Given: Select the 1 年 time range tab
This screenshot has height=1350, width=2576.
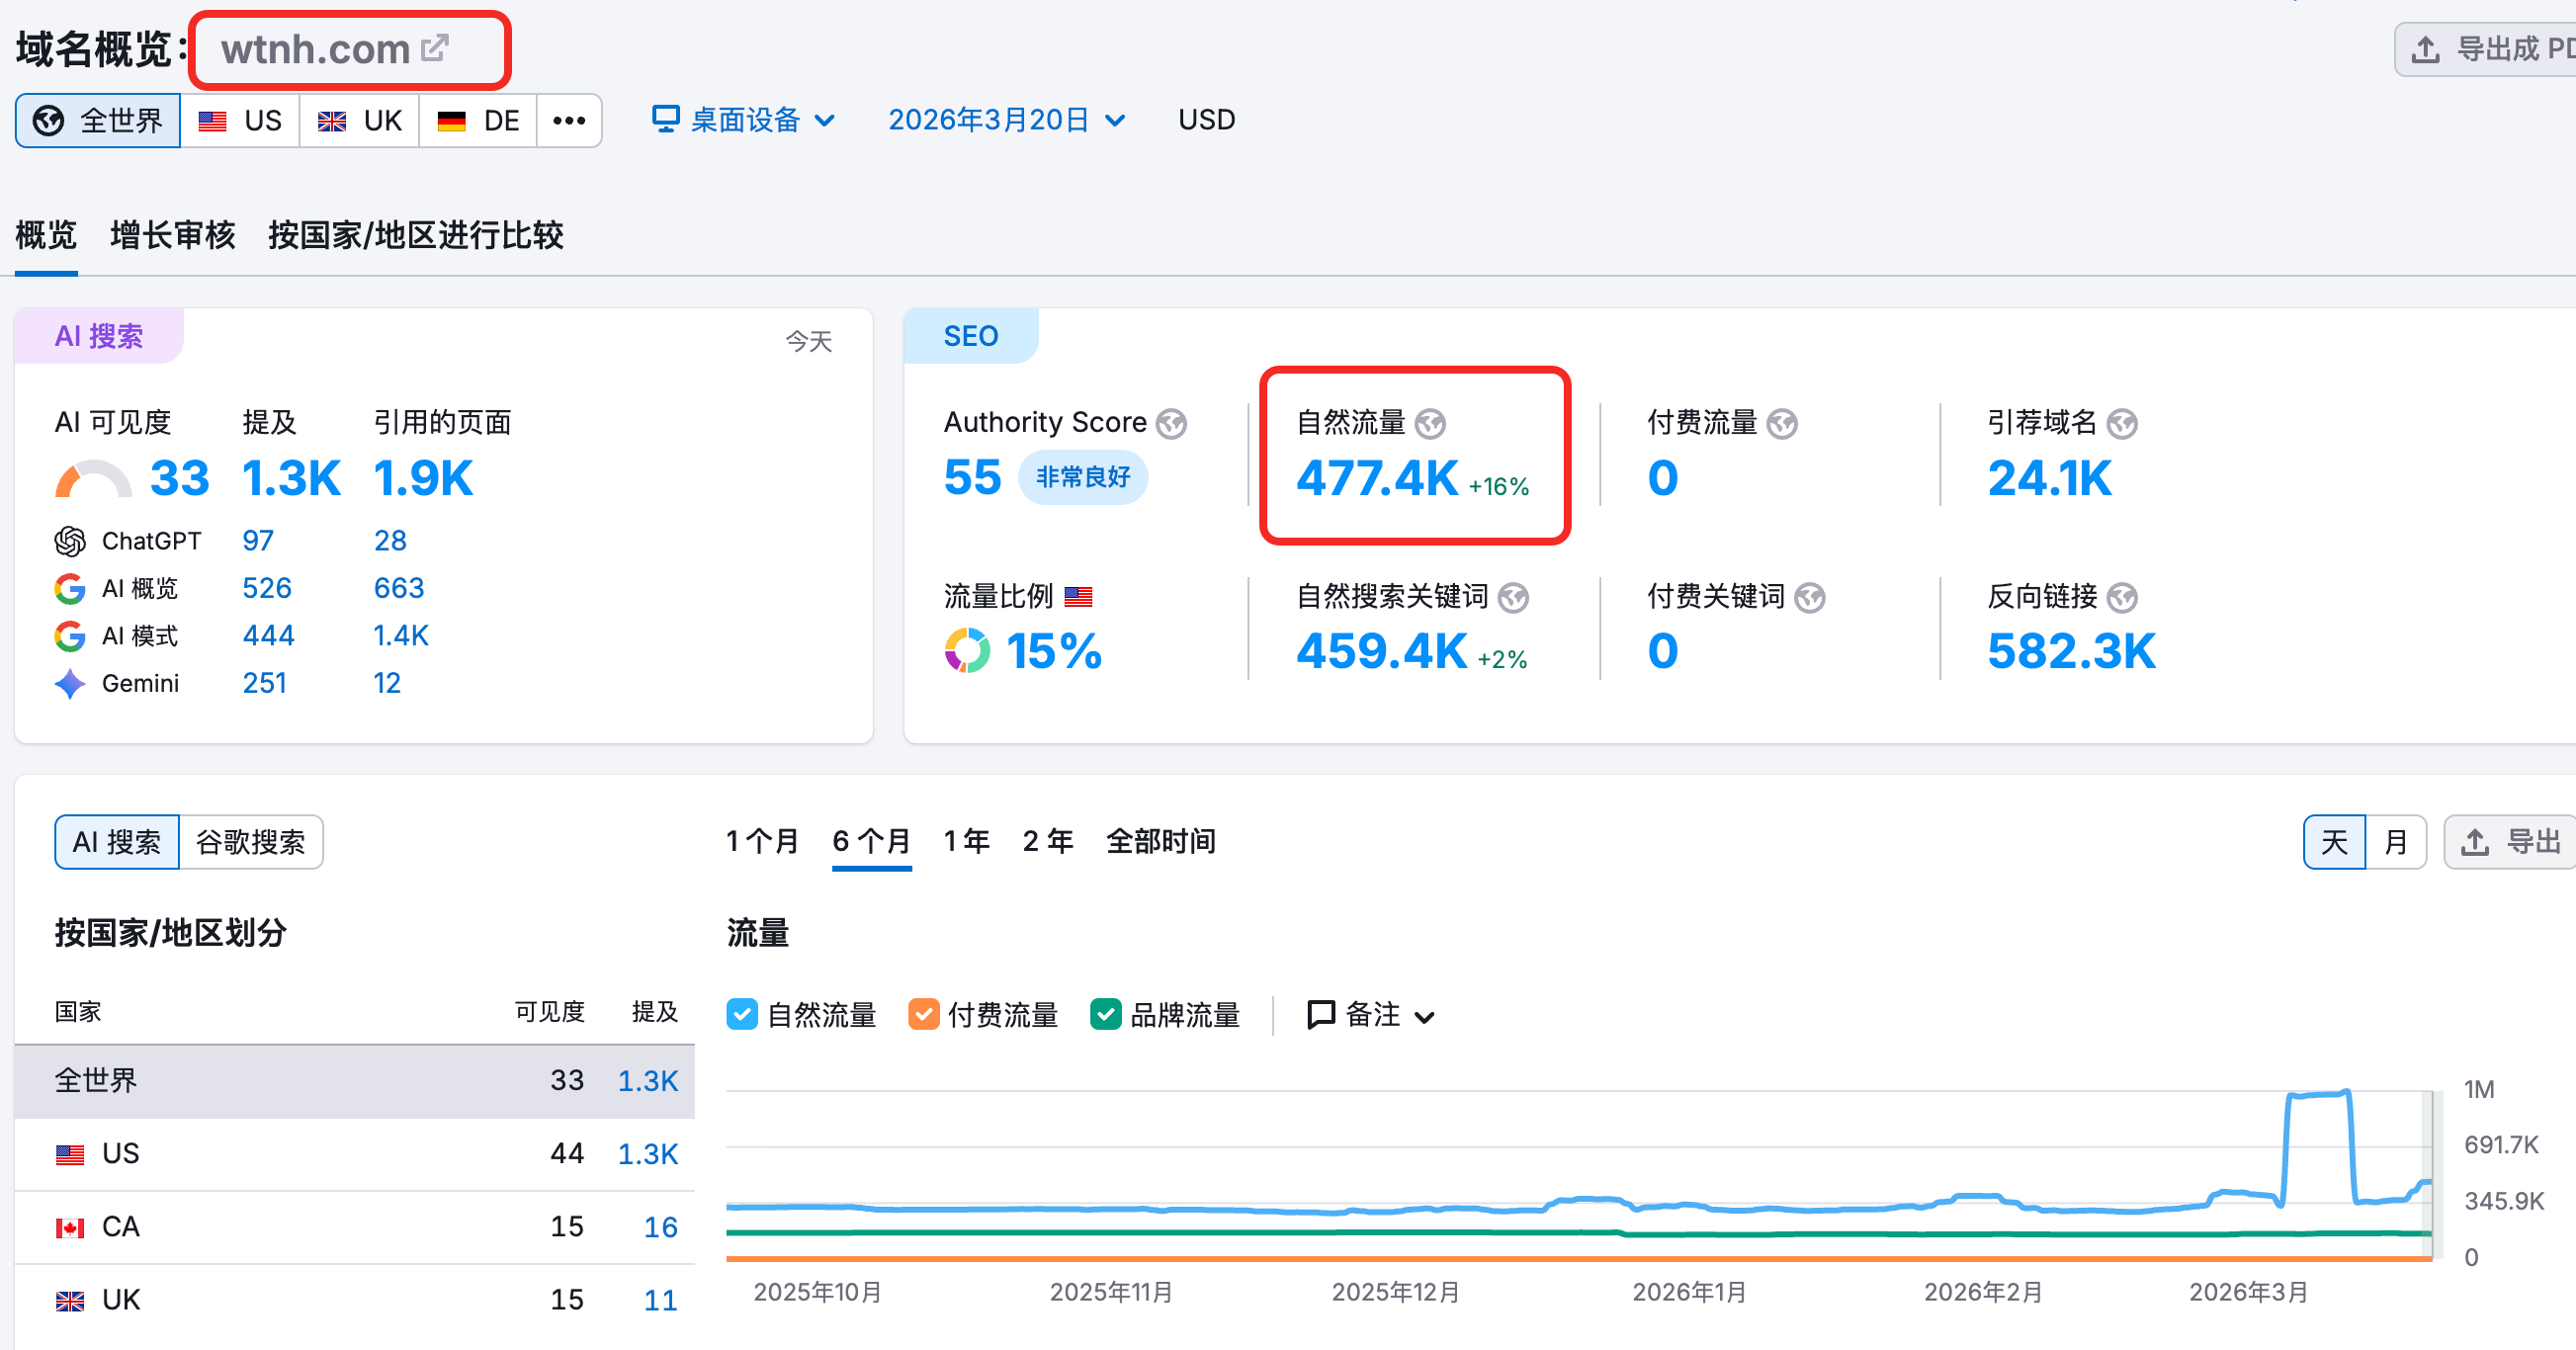Looking at the screenshot, I should [x=966, y=841].
